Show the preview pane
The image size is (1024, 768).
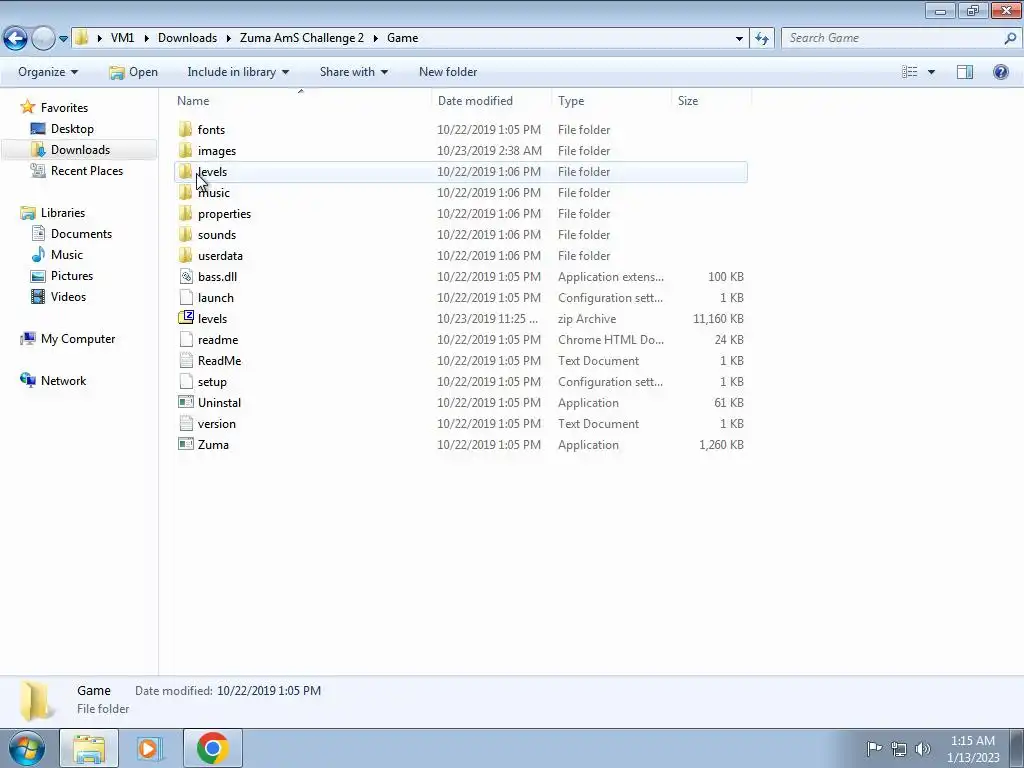(x=965, y=72)
